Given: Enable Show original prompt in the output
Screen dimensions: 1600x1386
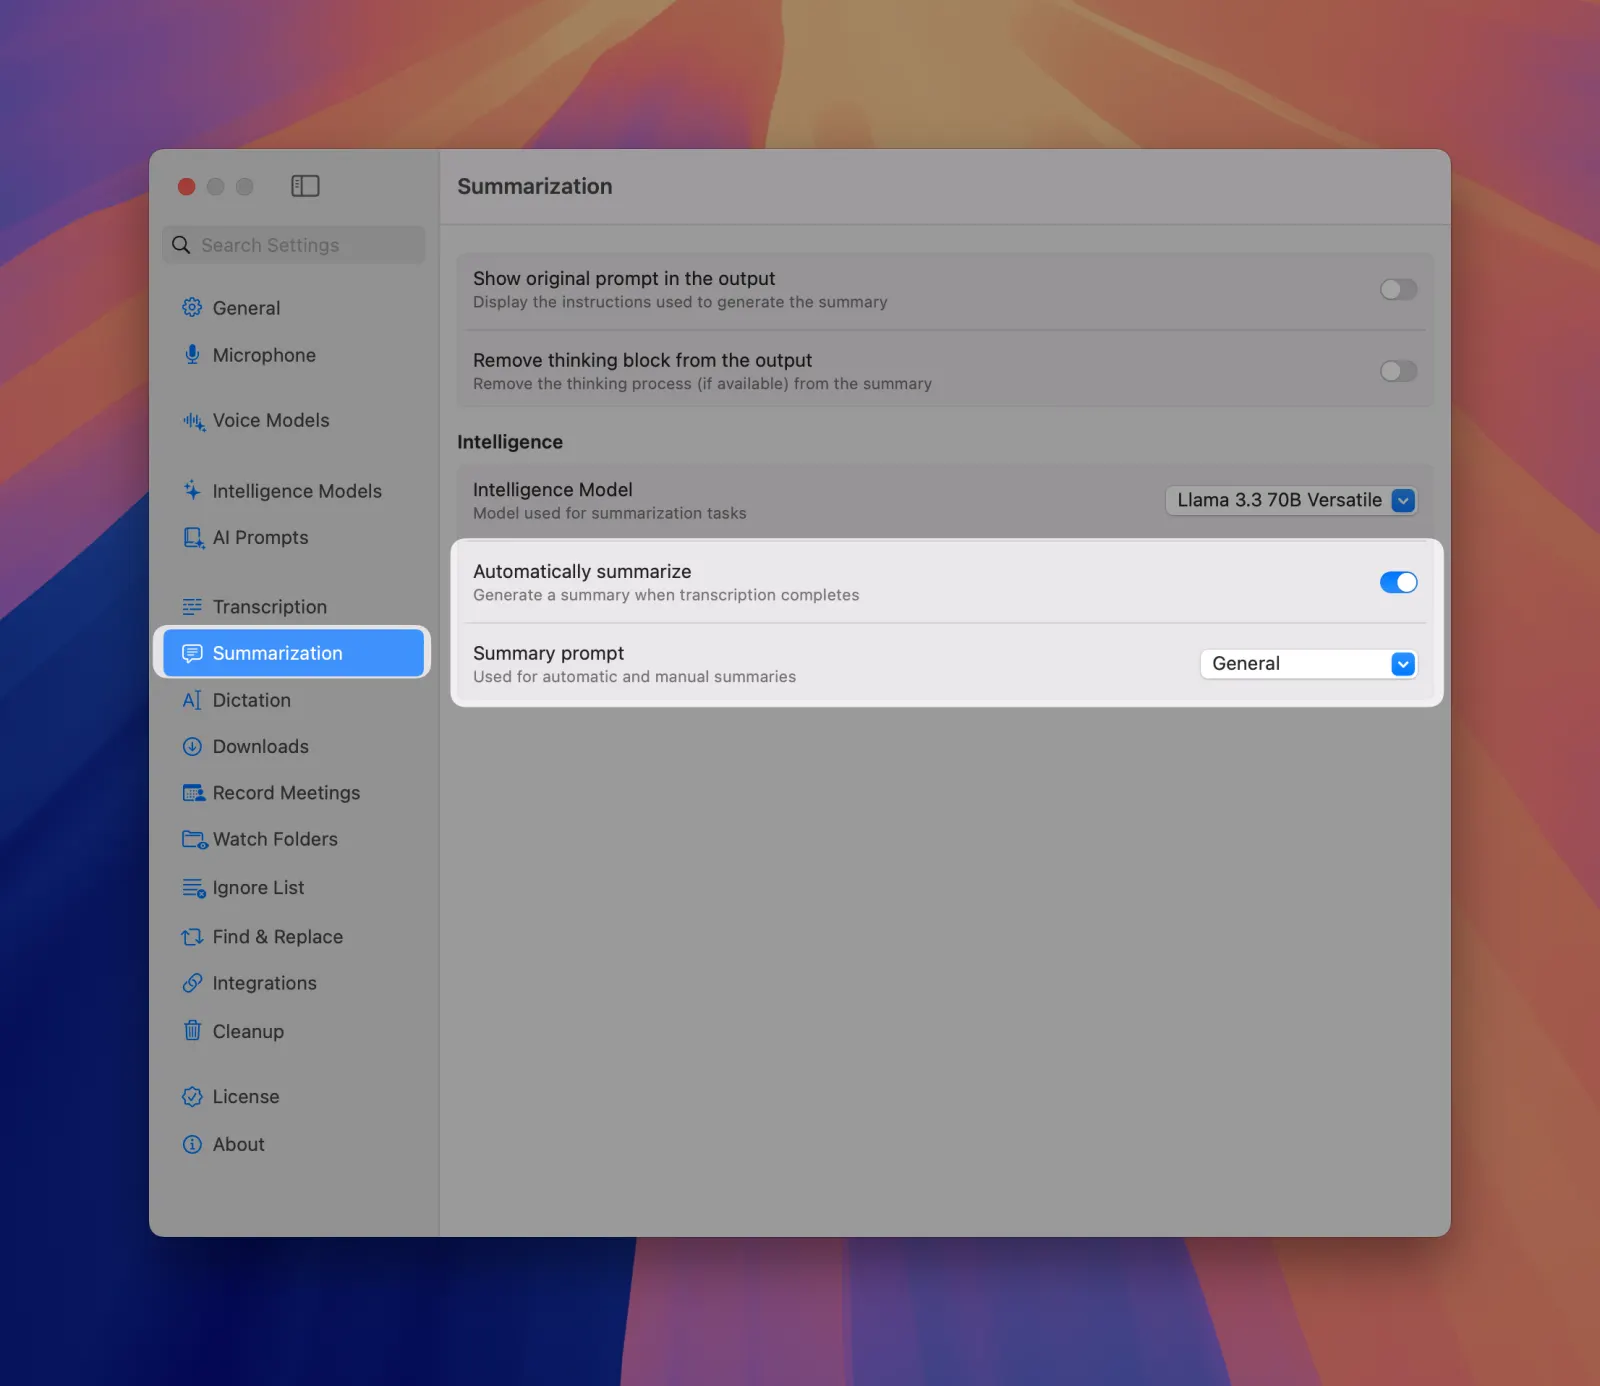Looking at the screenshot, I should [1398, 289].
